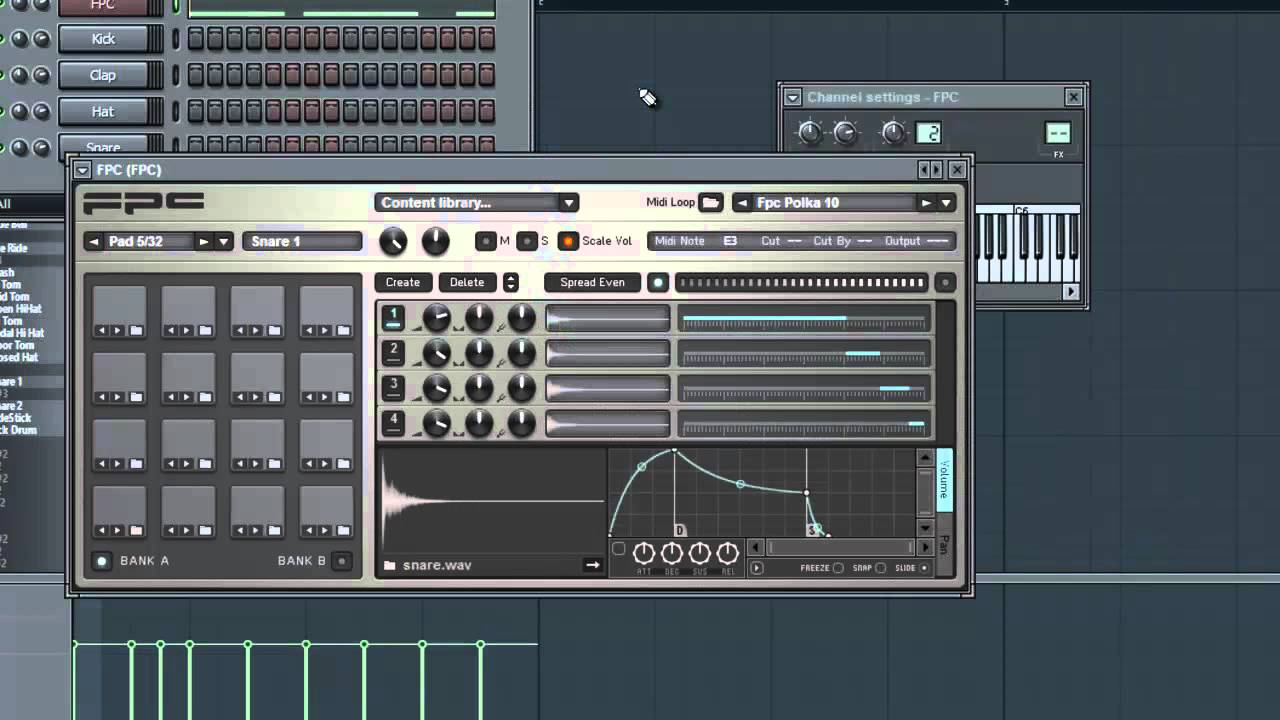Adjust layer 2 velocity range slider
Viewport: 1280px width, 720px height.
803,353
